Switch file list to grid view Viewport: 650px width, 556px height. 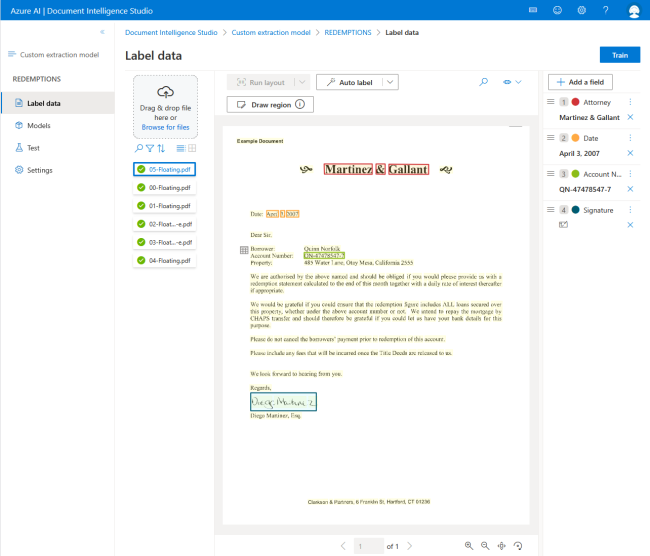click(x=191, y=148)
